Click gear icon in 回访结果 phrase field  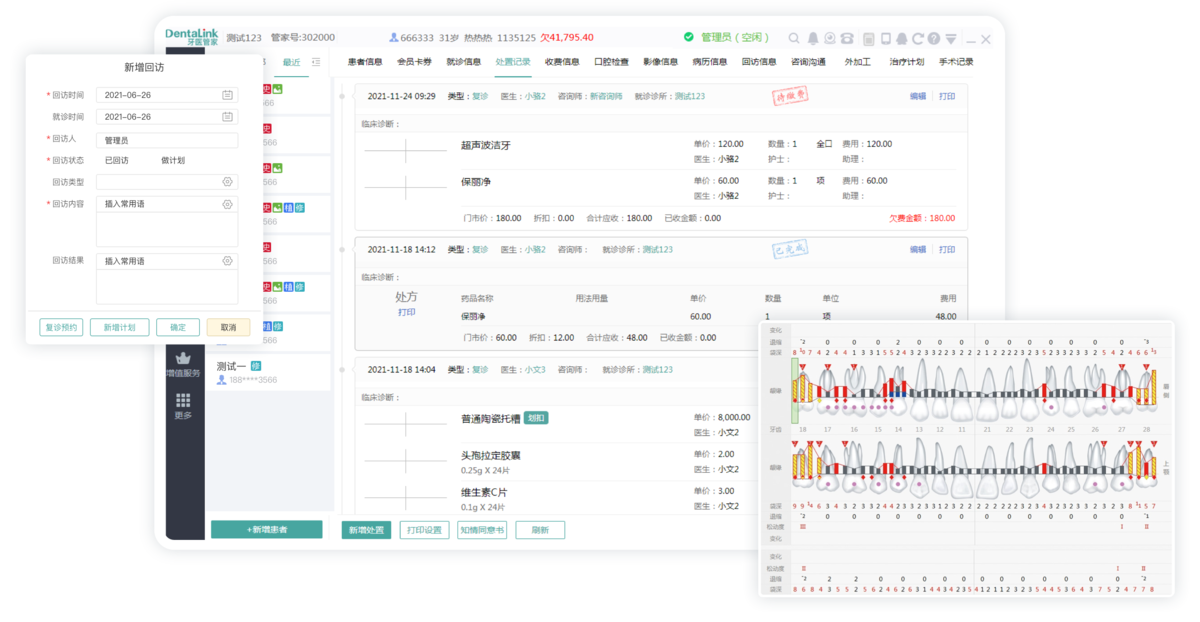click(227, 261)
